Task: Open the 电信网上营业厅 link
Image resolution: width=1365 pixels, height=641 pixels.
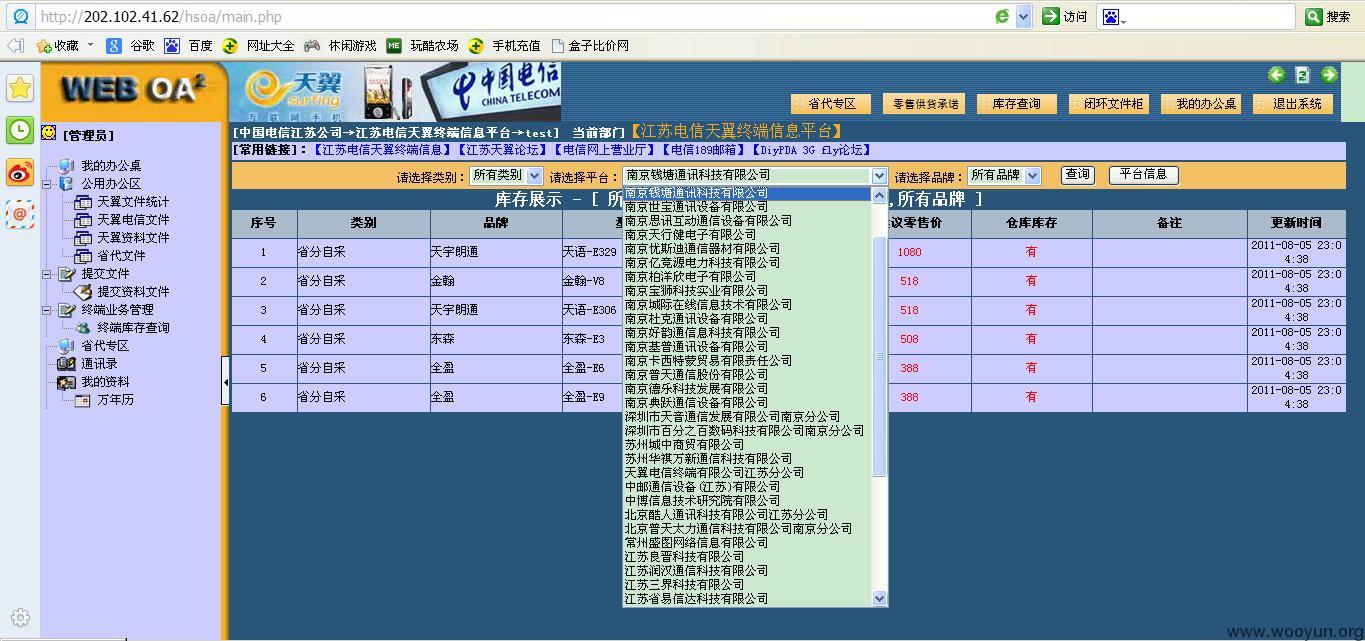Action: [606, 150]
